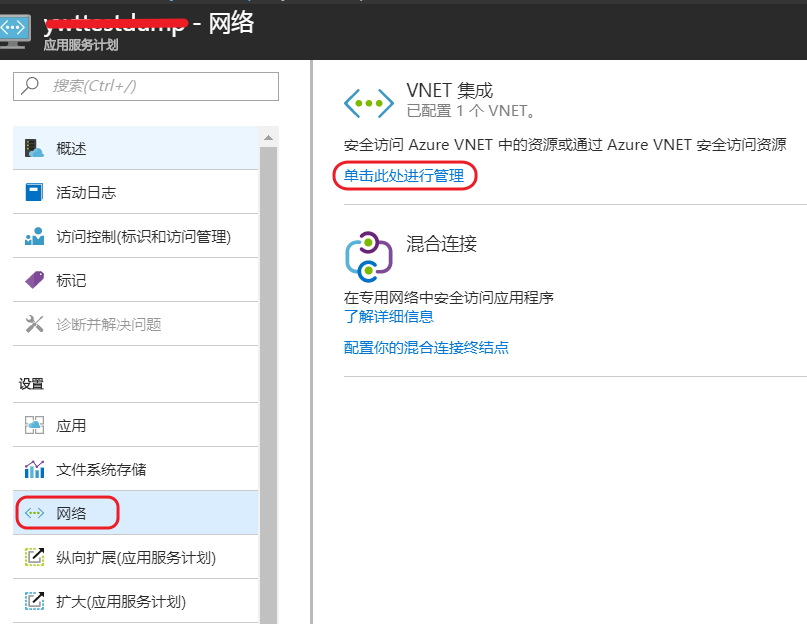Click the 纵向扩展 scale up icon
This screenshot has height=624, width=807.
[x=35, y=557]
